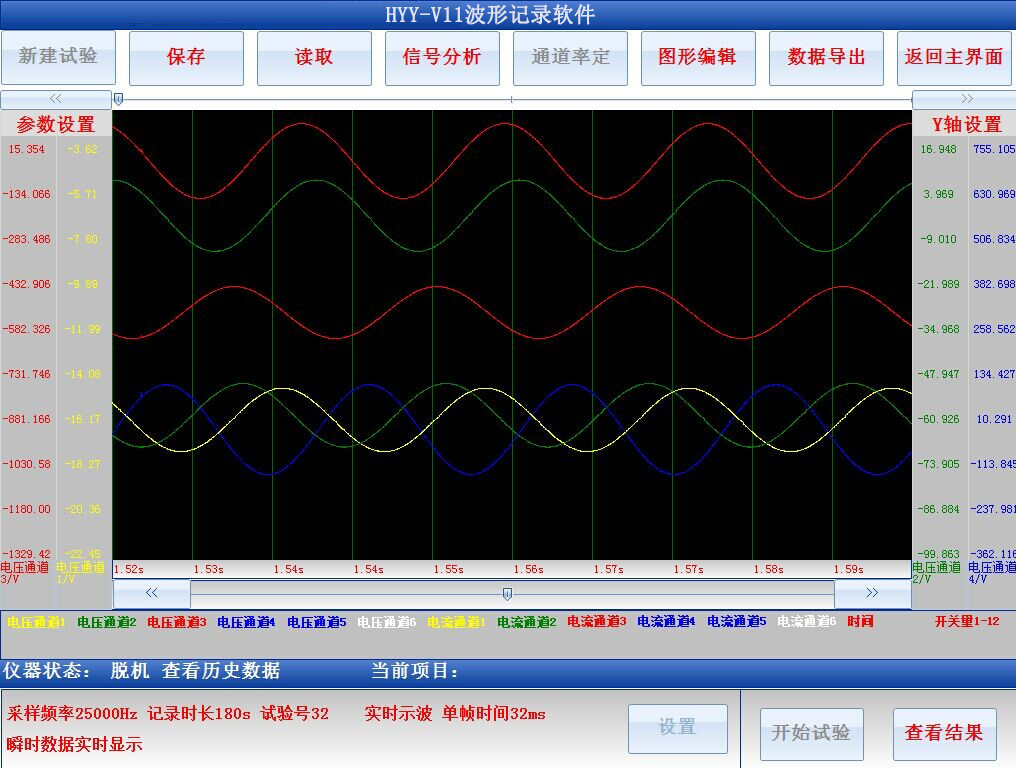
Task: Open the Y轴设置 panel
Action: tap(966, 125)
